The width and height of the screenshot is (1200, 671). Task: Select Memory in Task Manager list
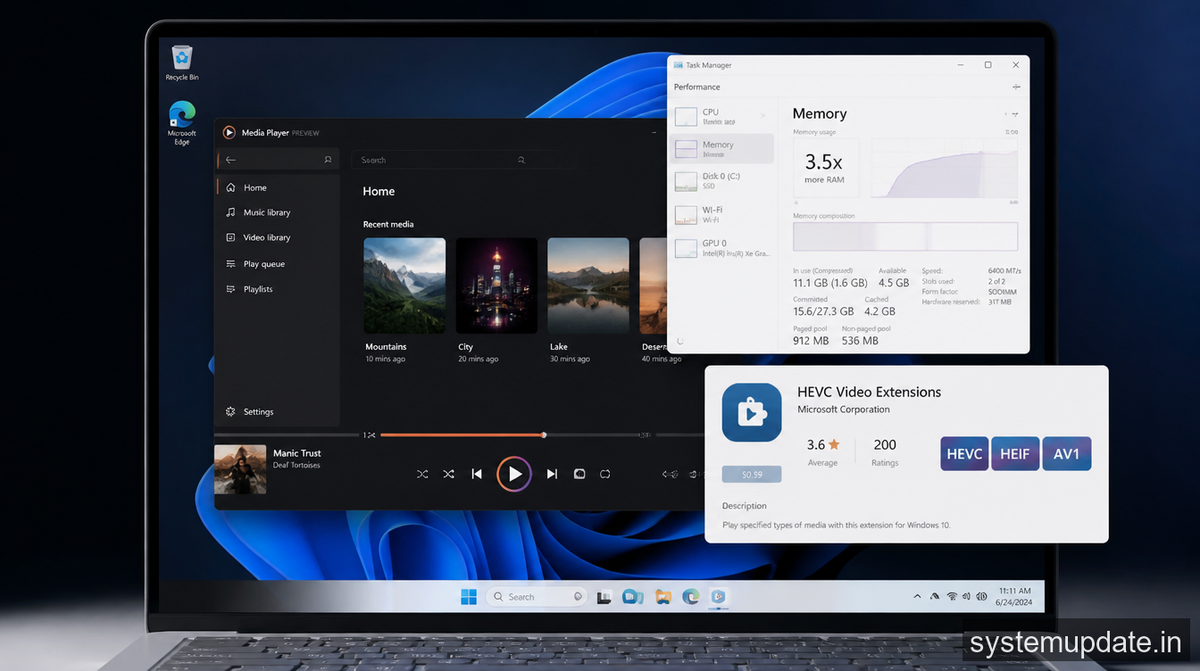click(x=722, y=149)
